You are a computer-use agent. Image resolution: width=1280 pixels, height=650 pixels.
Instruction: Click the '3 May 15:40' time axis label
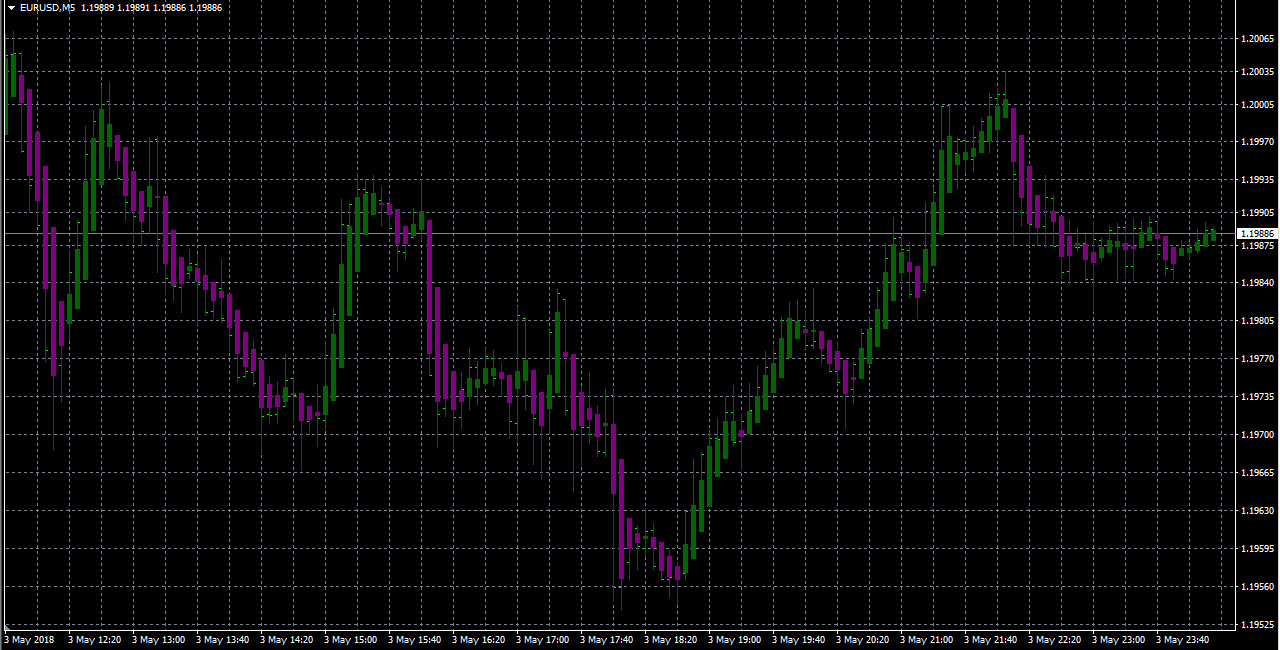point(414,639)
